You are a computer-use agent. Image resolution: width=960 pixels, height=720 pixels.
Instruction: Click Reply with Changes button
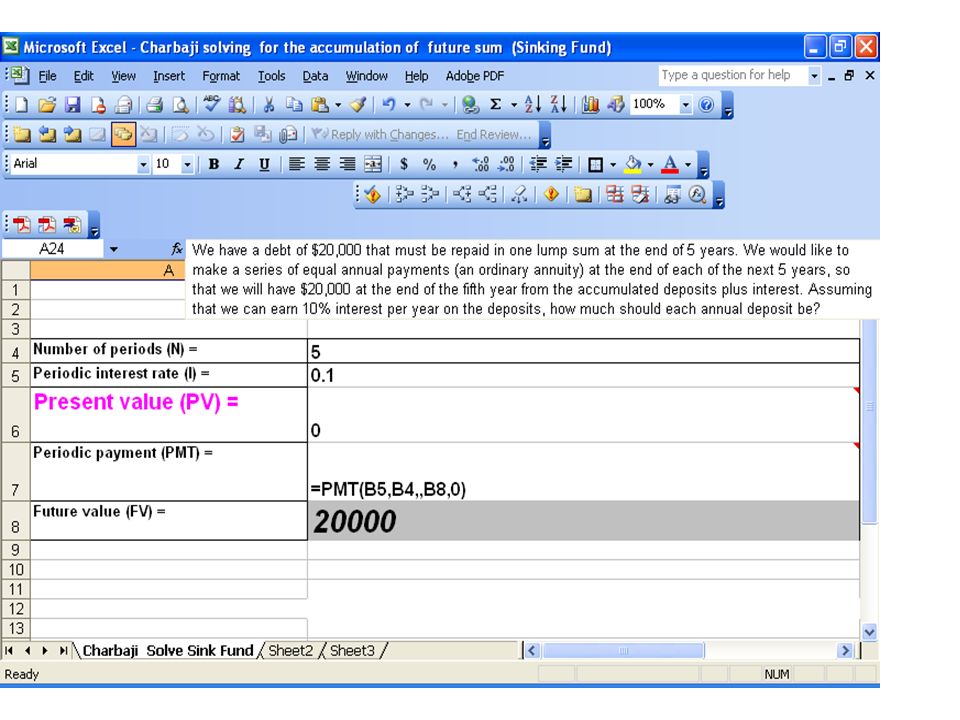(x=380, y=134)
